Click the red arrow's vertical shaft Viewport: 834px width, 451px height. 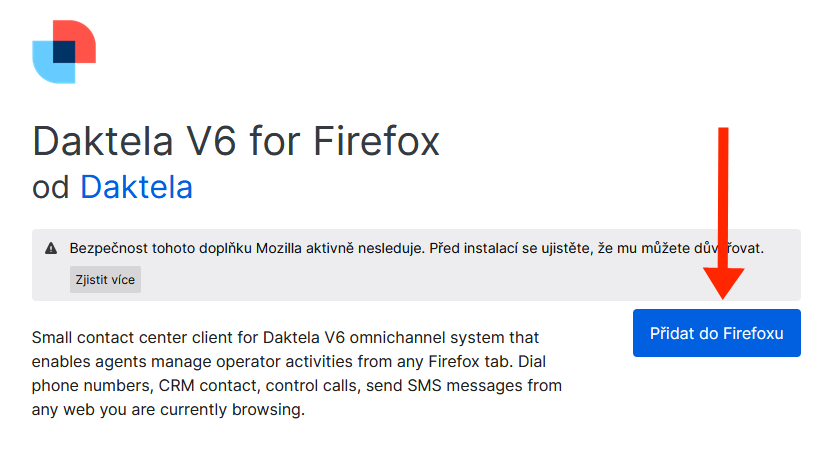(x=724, y=190)
